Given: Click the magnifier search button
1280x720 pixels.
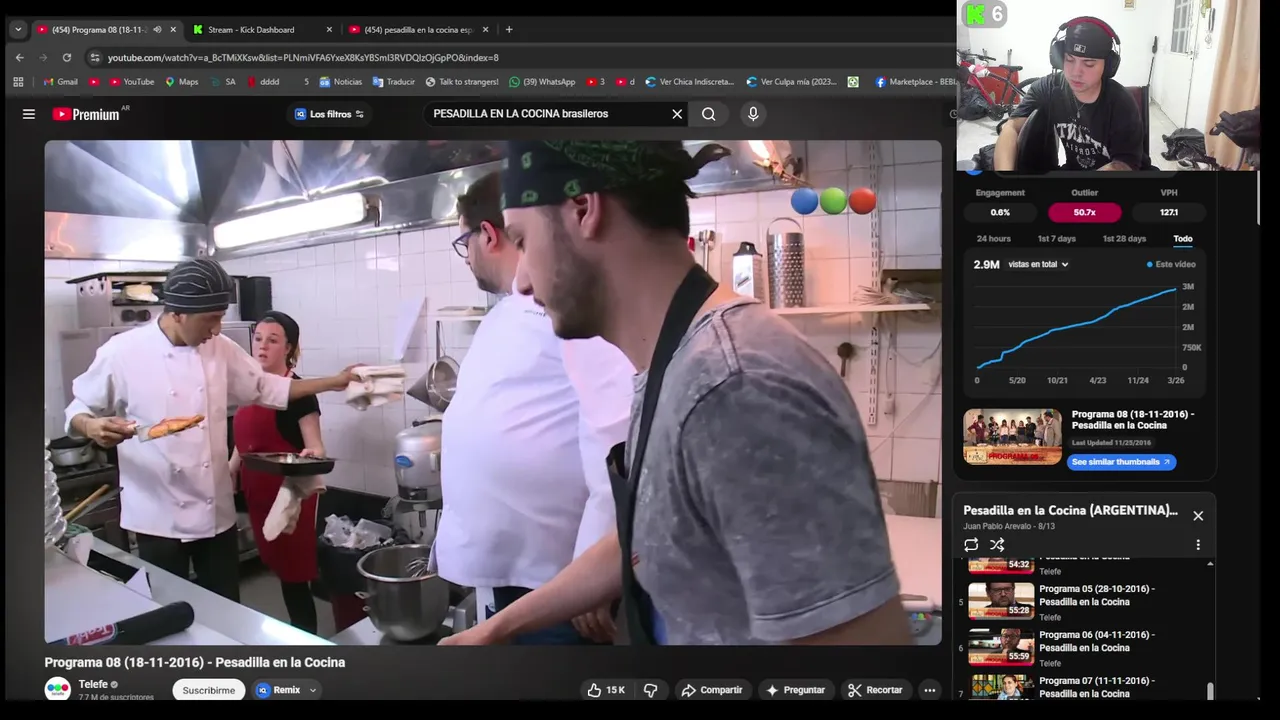Looking at the screenshot, I should click(x=709, y=114).
